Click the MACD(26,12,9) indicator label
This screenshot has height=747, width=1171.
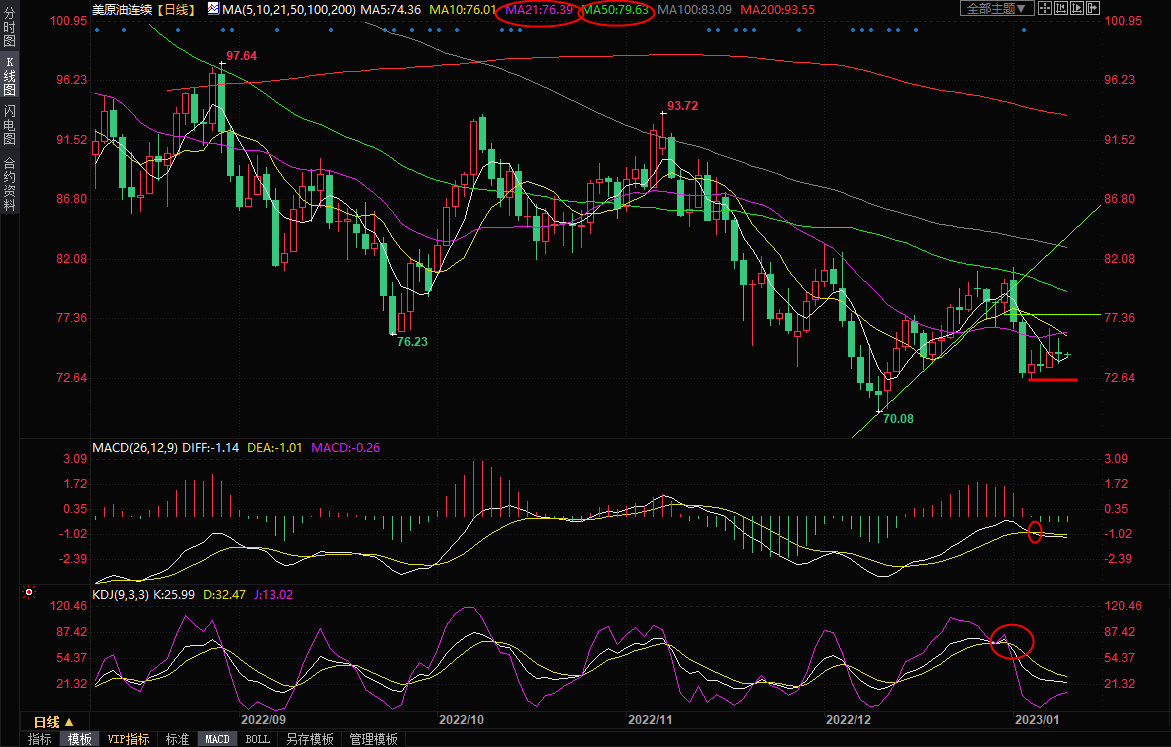tap(134, 447)
